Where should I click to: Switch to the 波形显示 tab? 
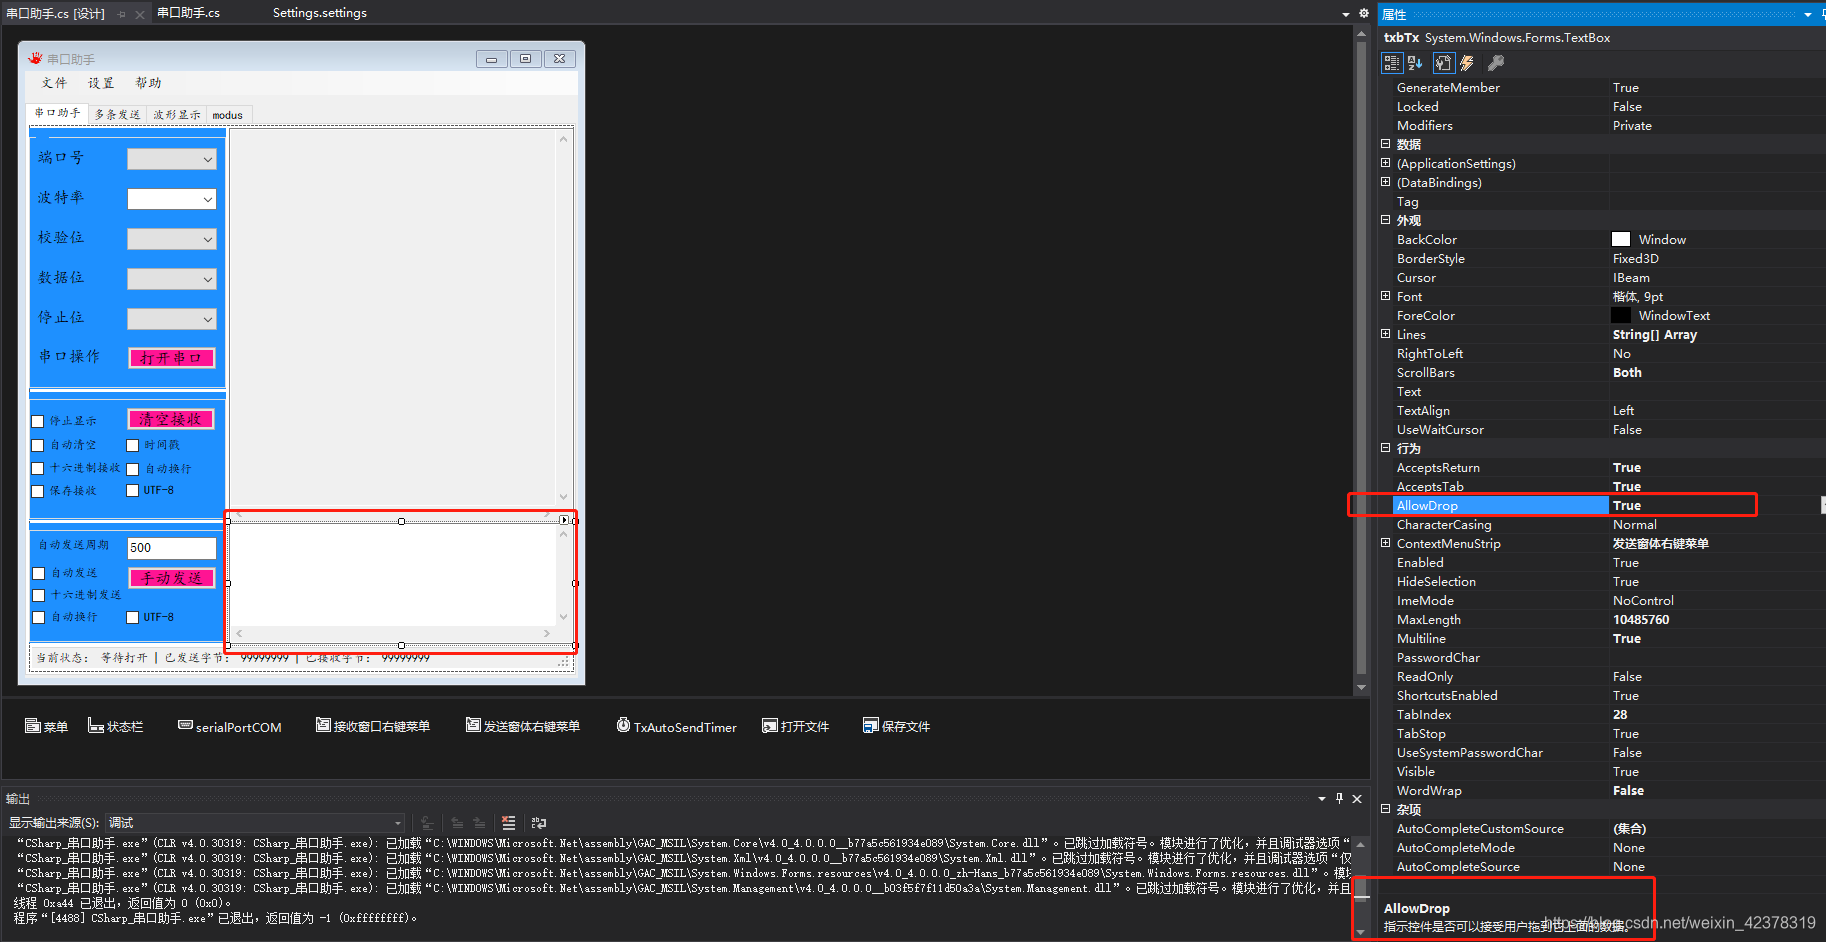click(x=177, y=115)
